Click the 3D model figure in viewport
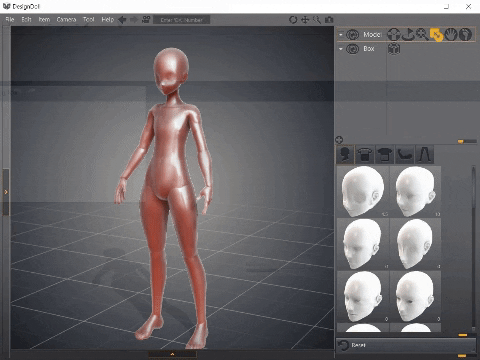The image size is (480, 360). coord(168,197)
